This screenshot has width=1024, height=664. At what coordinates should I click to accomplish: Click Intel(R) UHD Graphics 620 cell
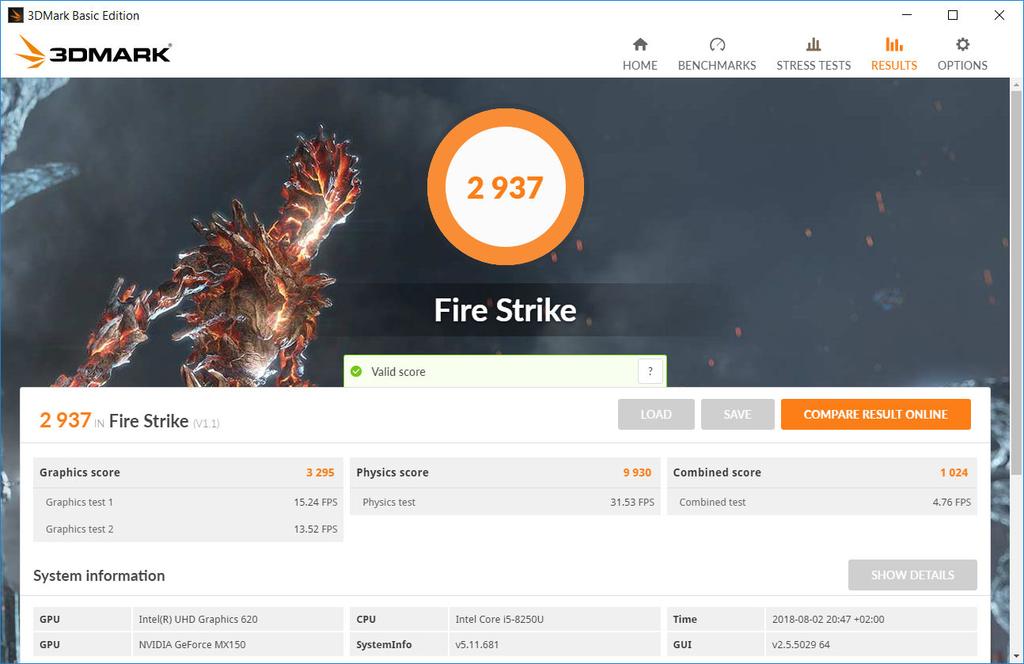point(237,619)
